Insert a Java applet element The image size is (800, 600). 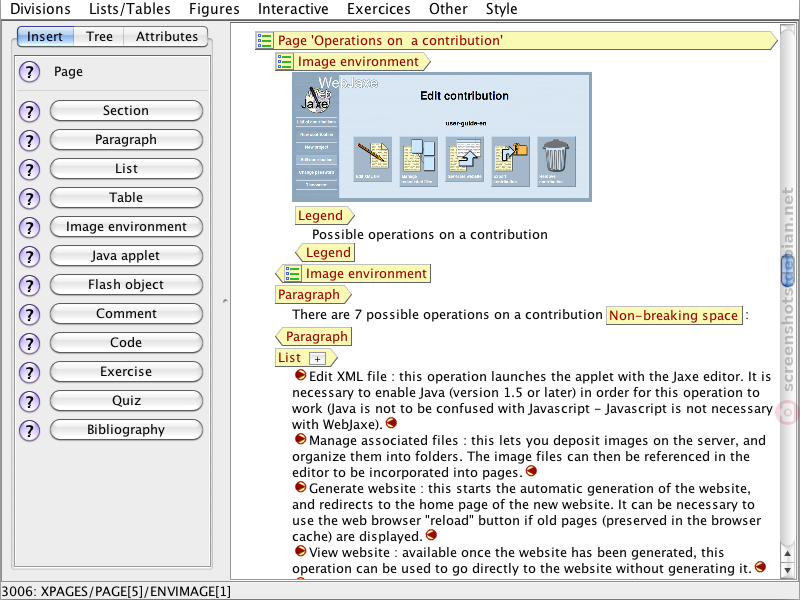pyautogui.click(x=126, y=256)
